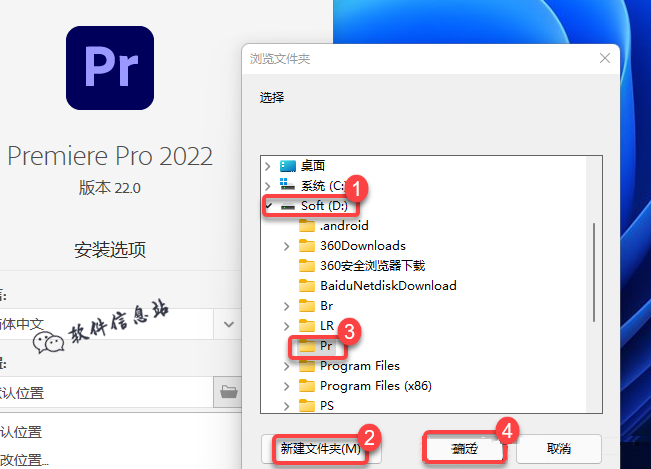This screenshot has width=651, height=469.
Task: Expand the LR folder node
Action: click(x=286, y=326)
